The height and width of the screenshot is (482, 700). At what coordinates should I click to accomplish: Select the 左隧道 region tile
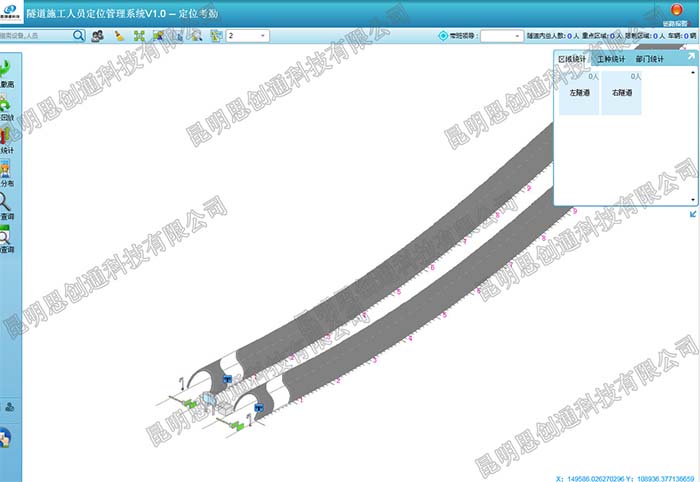click(x=579, y=93)
